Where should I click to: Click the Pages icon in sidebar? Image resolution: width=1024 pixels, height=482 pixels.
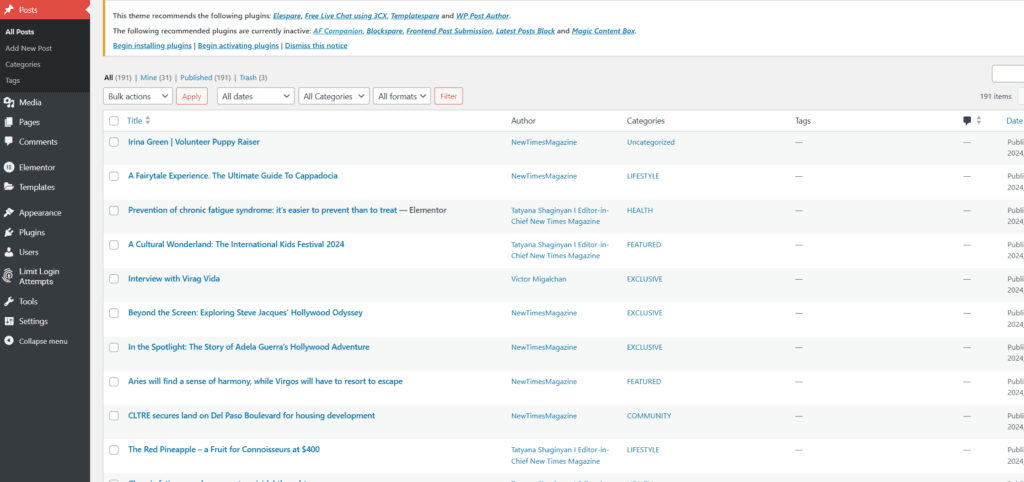tap(9, 122)
